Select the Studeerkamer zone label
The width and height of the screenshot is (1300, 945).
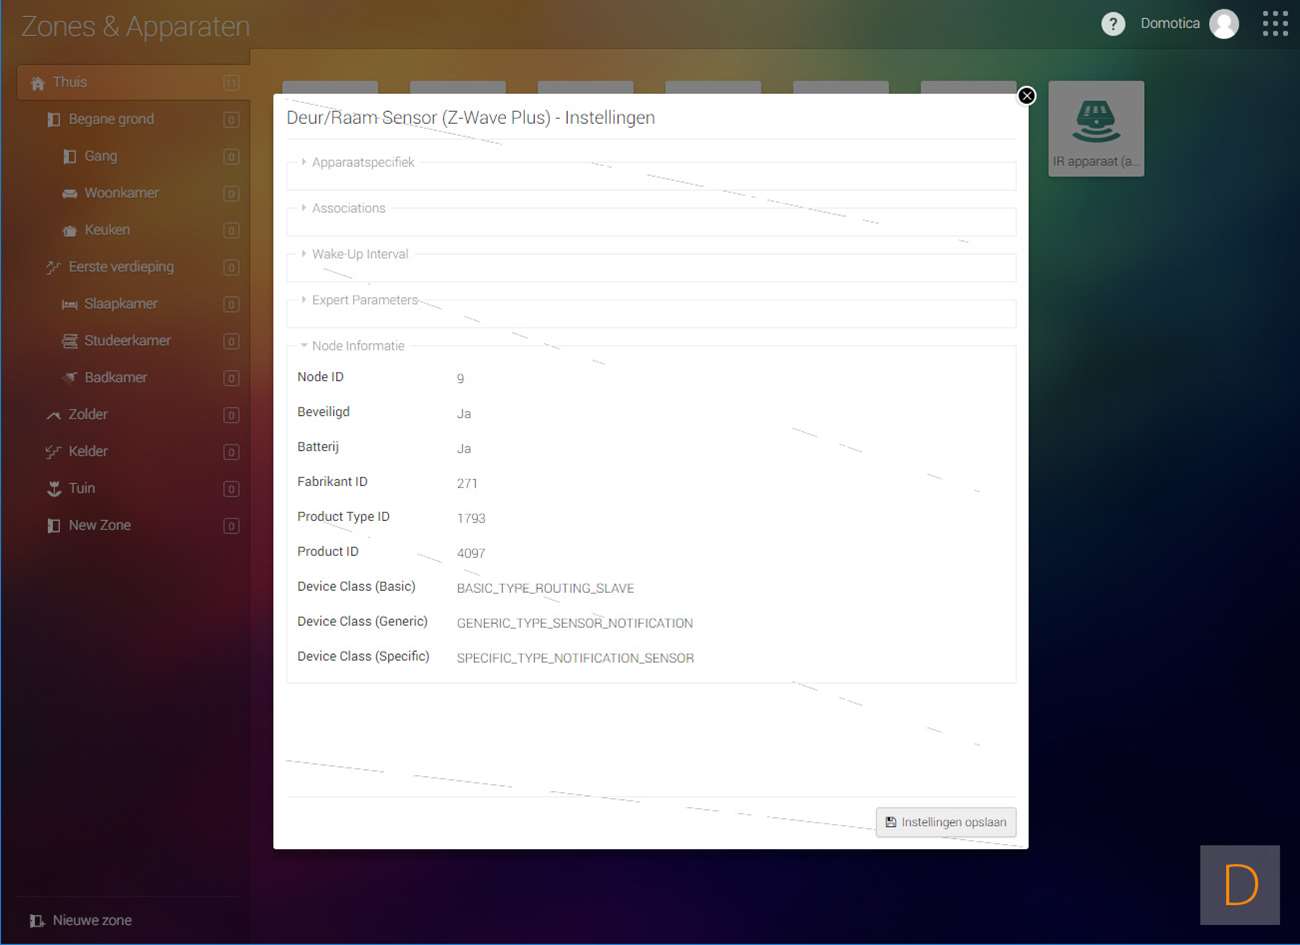pyautogui.click(x=128, y=341)
